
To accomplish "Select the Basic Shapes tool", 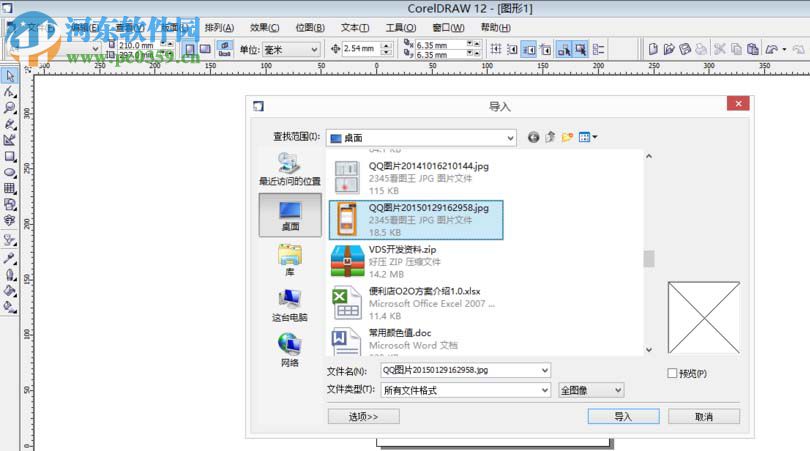I will coord(9,205).
